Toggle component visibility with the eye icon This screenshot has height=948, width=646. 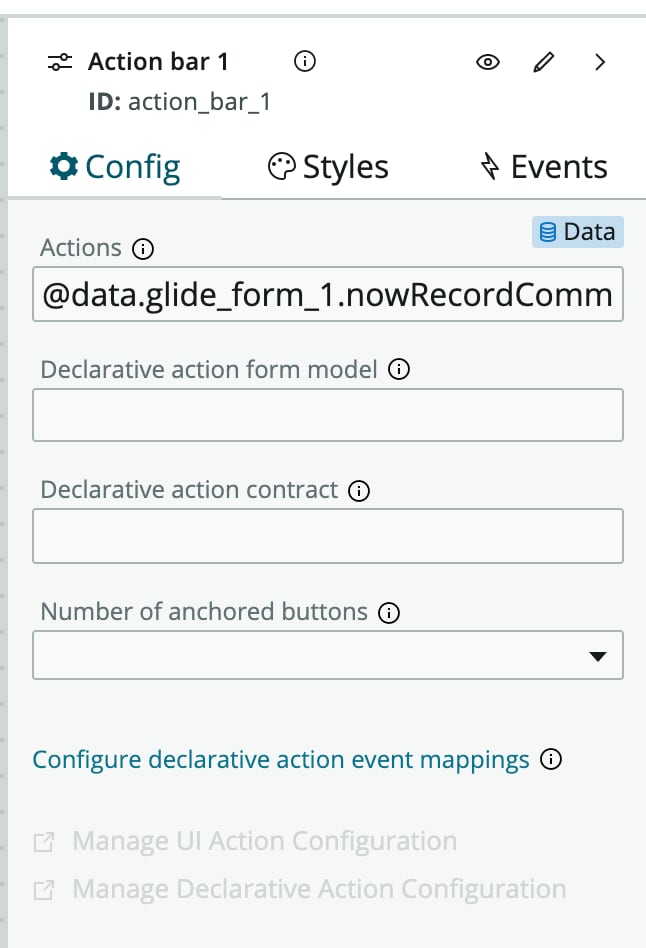coord(488,62)
